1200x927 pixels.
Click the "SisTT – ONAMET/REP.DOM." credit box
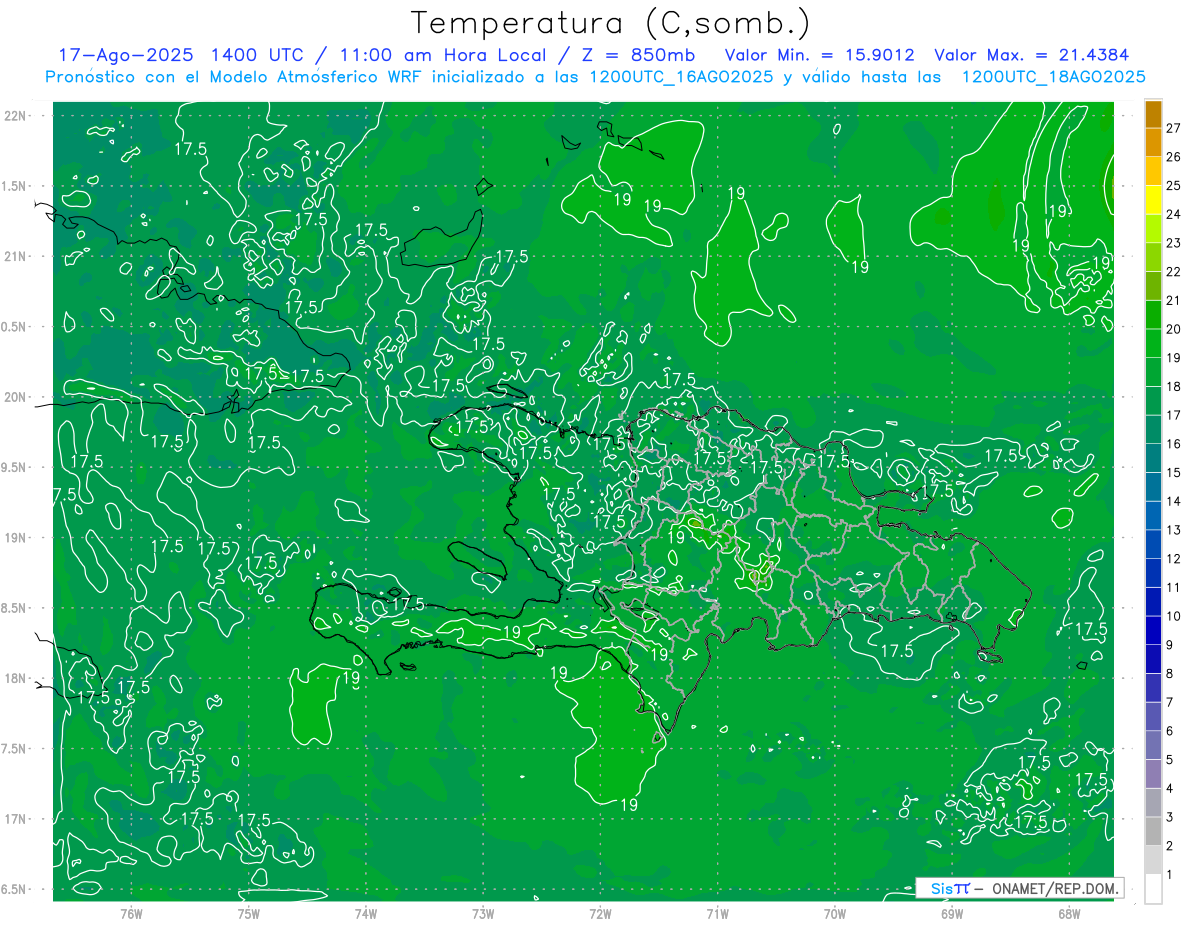1019,888
